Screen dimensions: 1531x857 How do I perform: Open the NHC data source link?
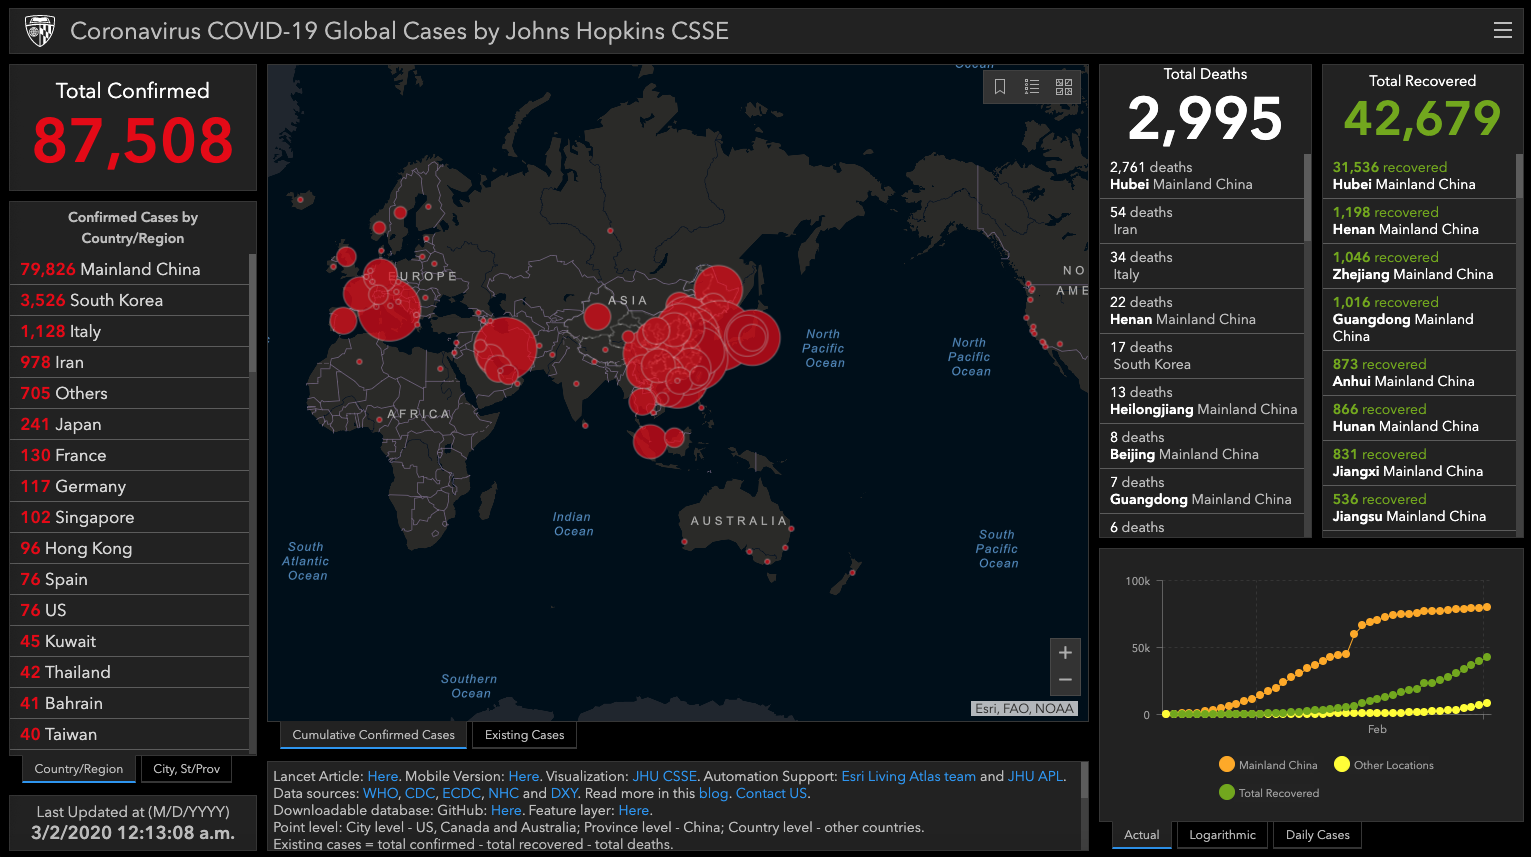[x=503, y=793]
